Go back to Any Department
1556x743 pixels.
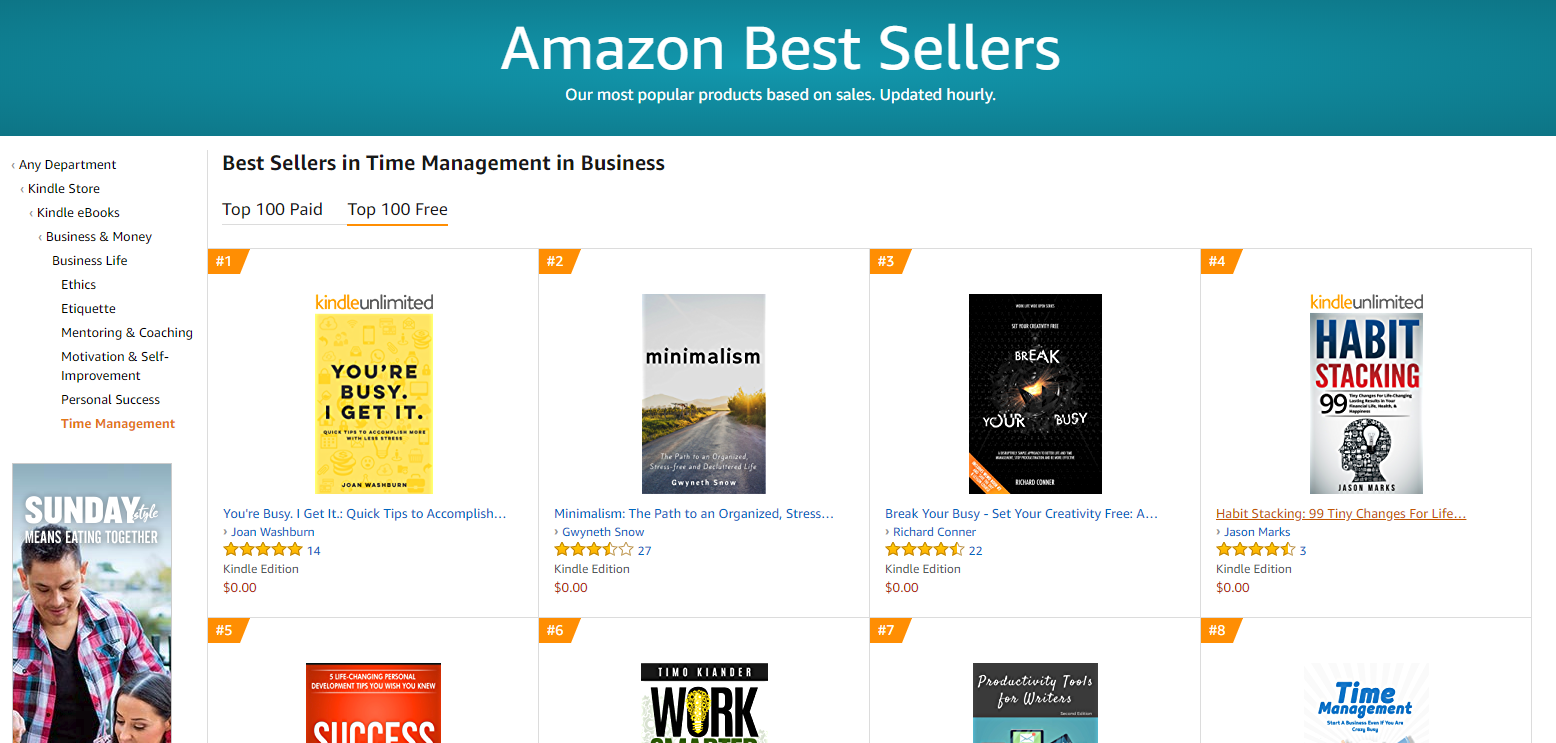[x=67, y=165]
